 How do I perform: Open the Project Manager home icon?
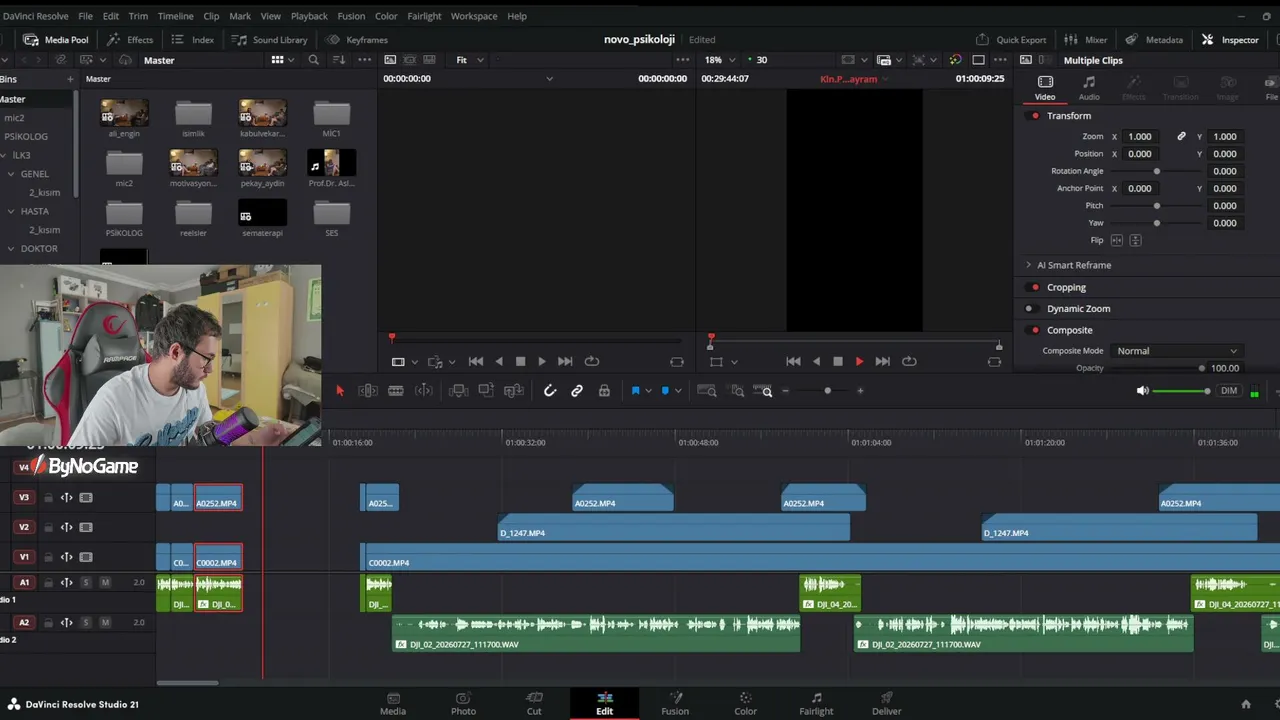point(1246,704)
